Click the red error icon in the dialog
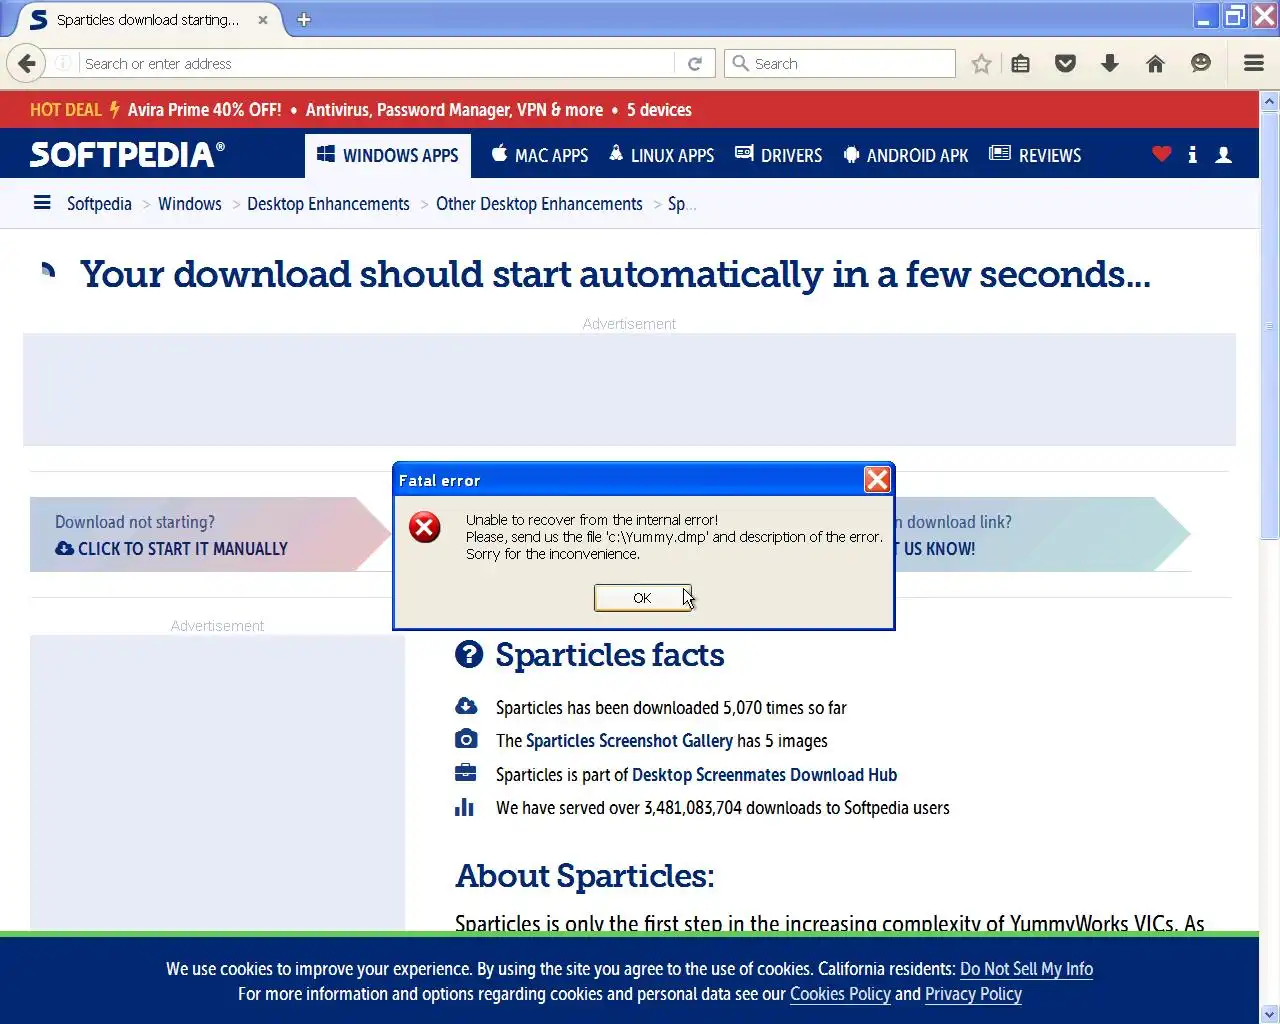The image size is (1280, 1024). point(425,527)
